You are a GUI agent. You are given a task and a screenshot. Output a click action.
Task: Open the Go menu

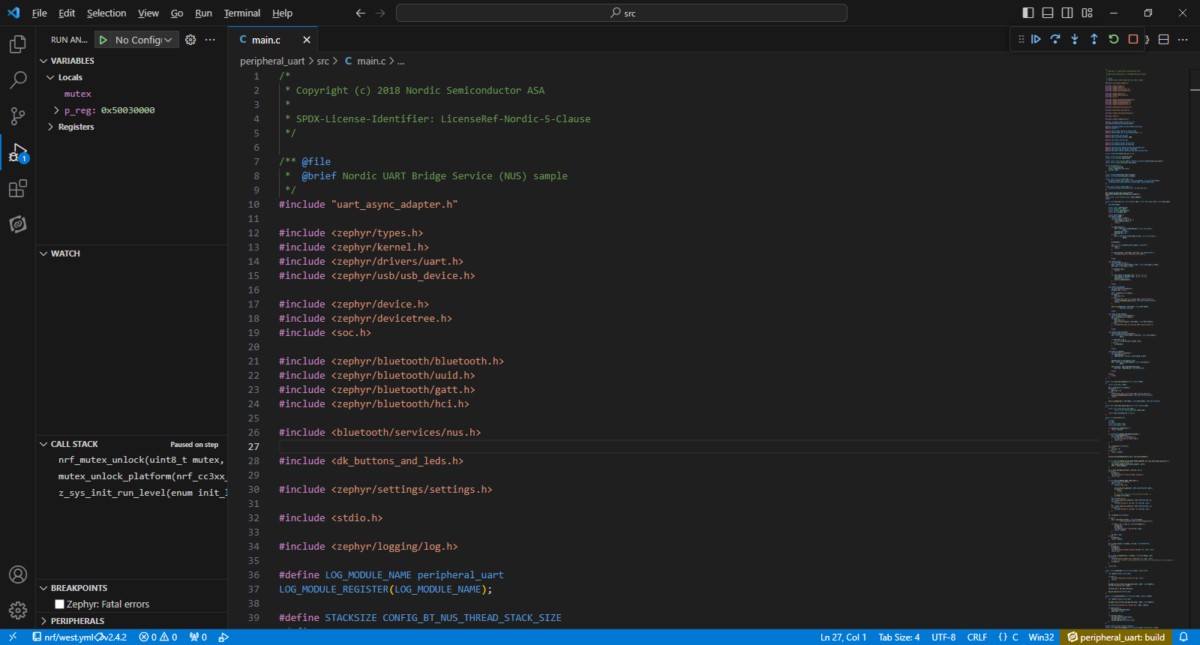pos(176,13)
